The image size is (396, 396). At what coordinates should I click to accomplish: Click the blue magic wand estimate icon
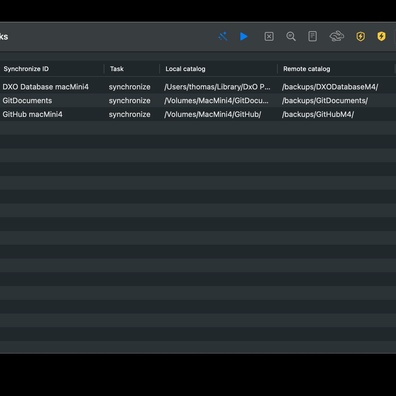click(x=223, y=36)
